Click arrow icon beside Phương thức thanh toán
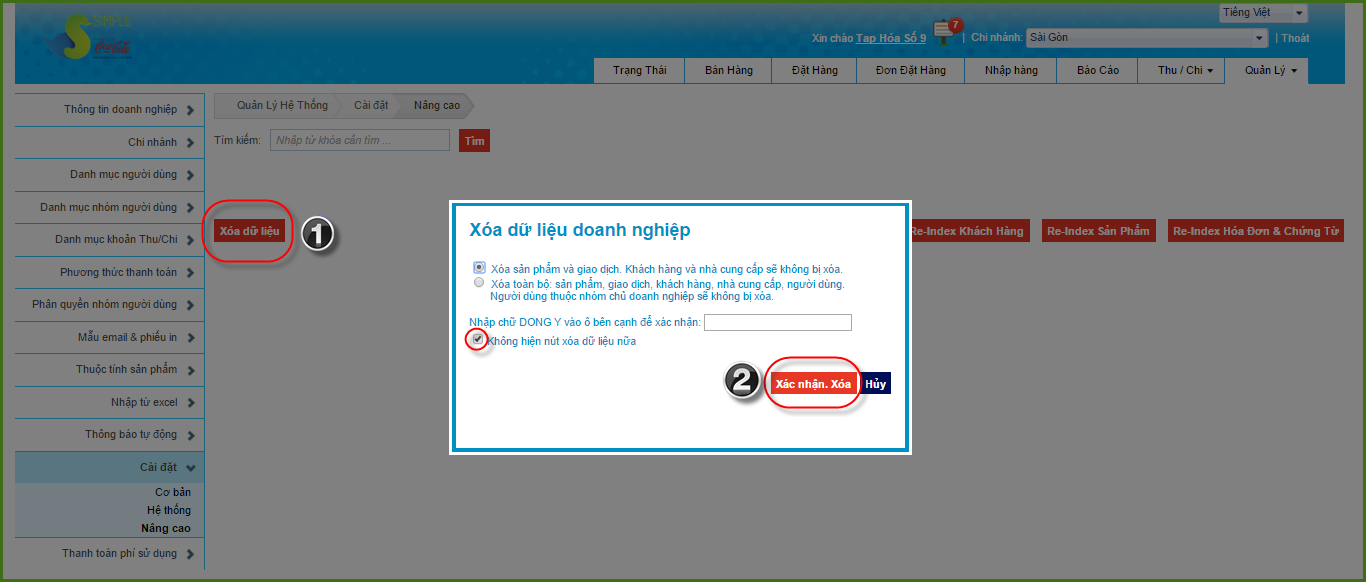Screen dimensions: 1366x582 point(190,273)
